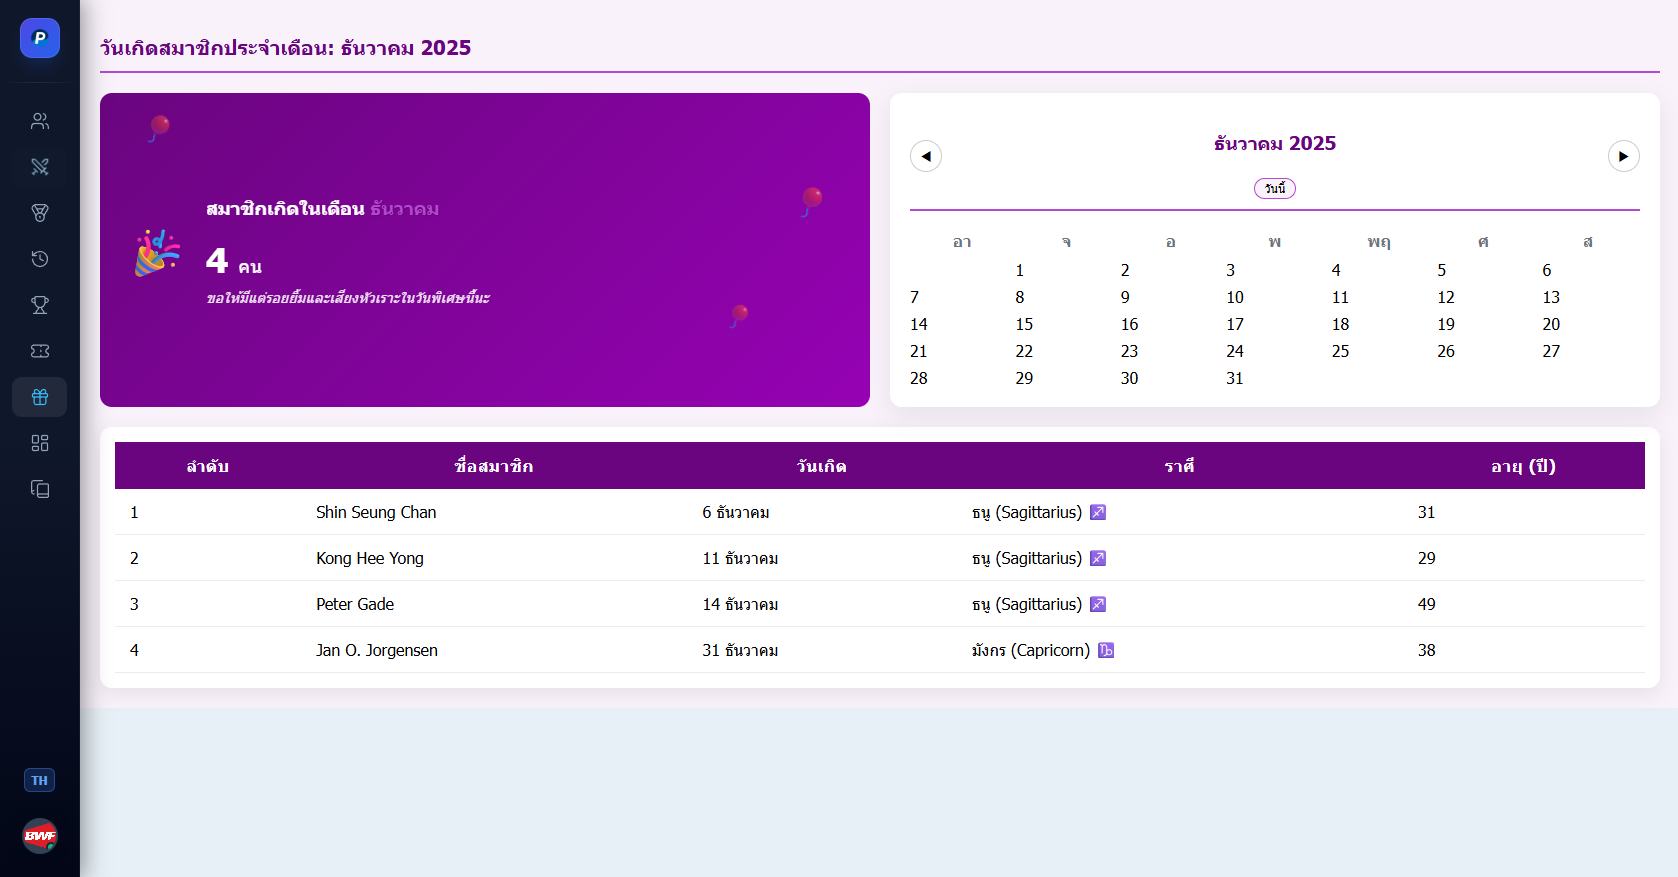Go to previous month in calendar
The image size is (1678, 877).
[x=926, y=156]
